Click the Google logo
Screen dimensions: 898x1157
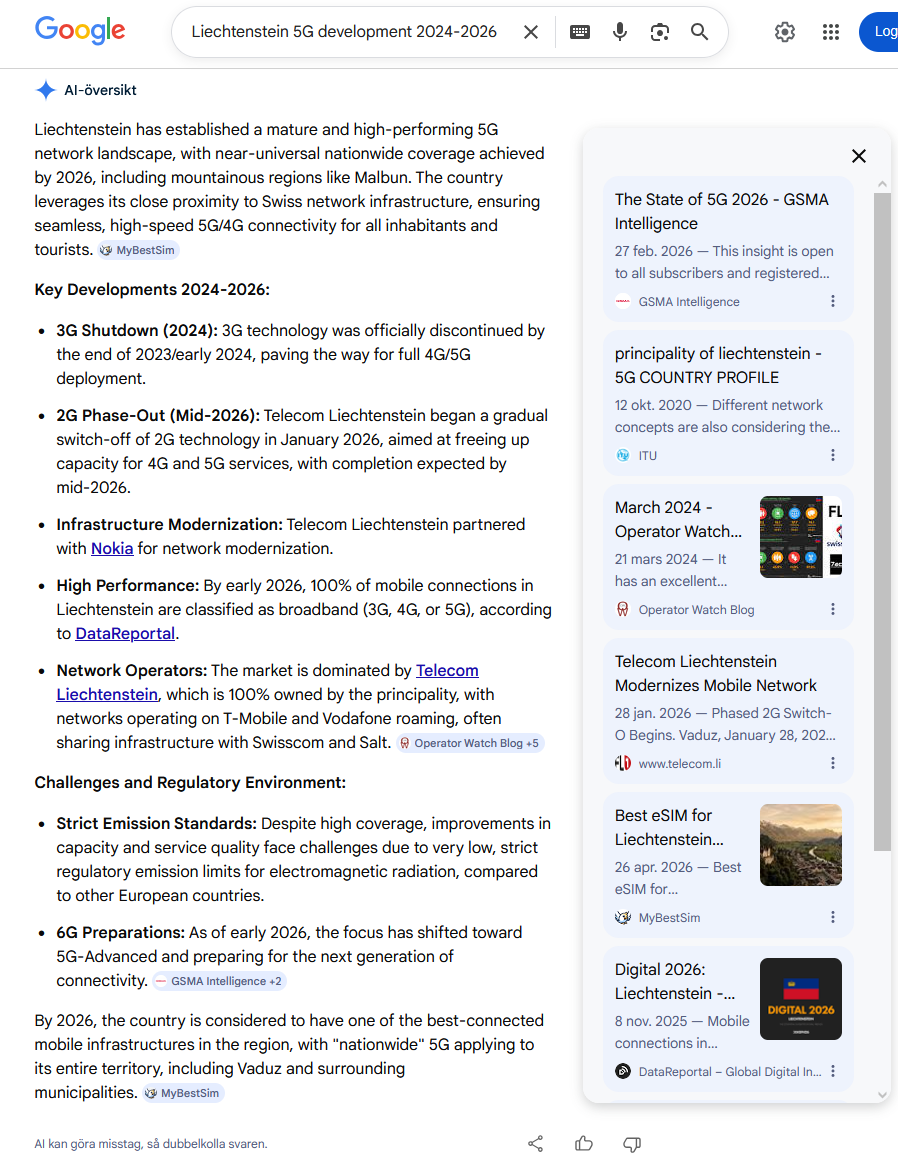click(80, 30)
